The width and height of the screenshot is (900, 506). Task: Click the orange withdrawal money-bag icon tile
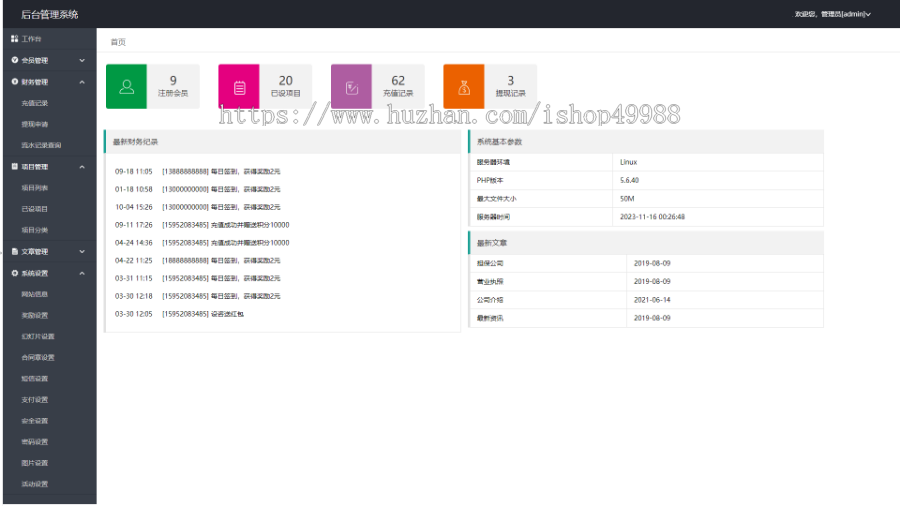pyautogui.click(x=464, y=87)
